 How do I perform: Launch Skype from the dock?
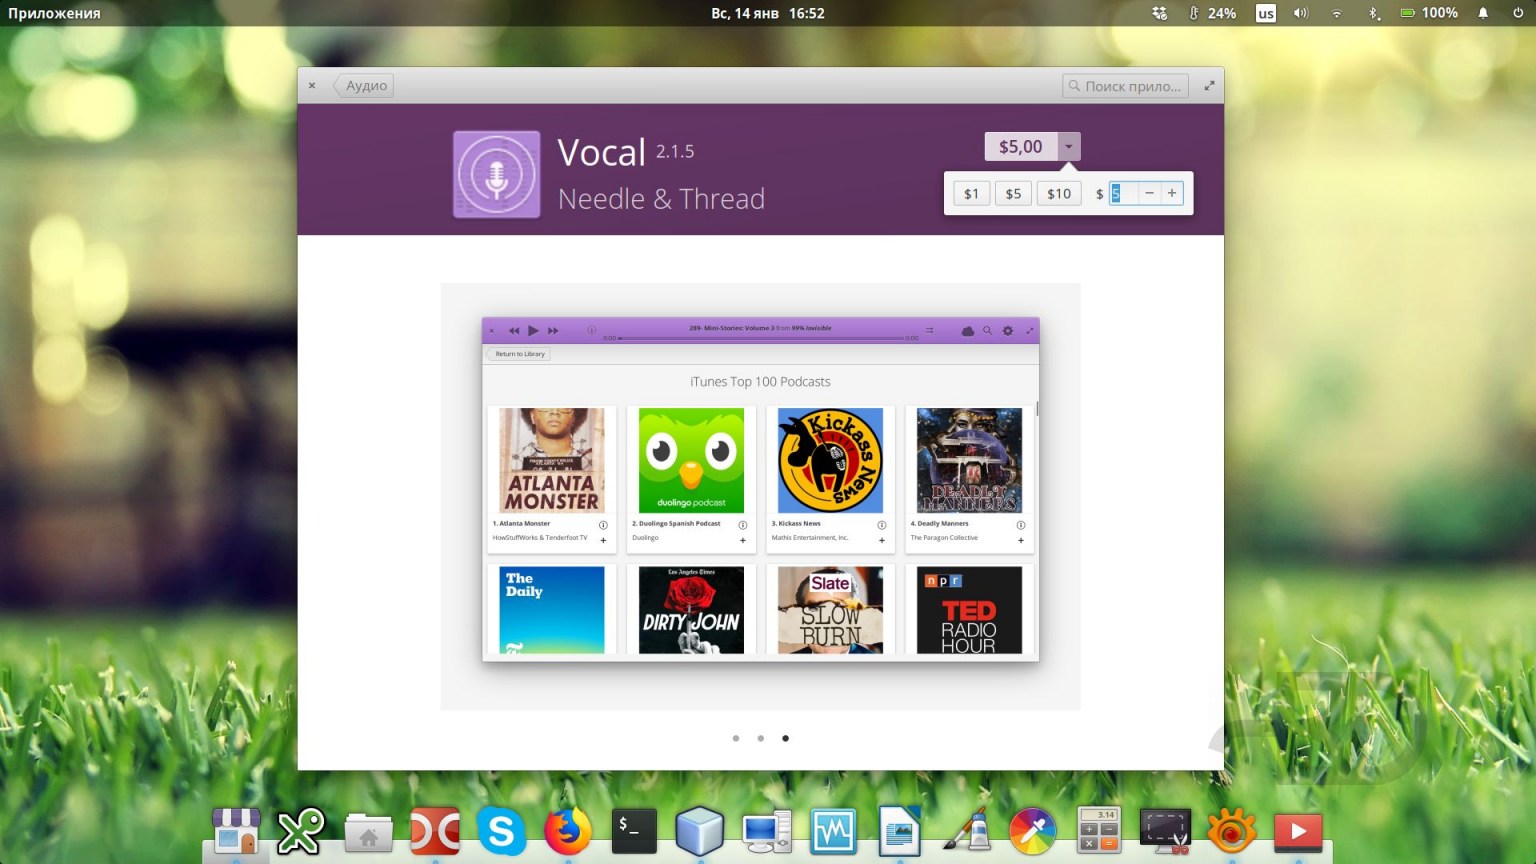click(501, 830)
